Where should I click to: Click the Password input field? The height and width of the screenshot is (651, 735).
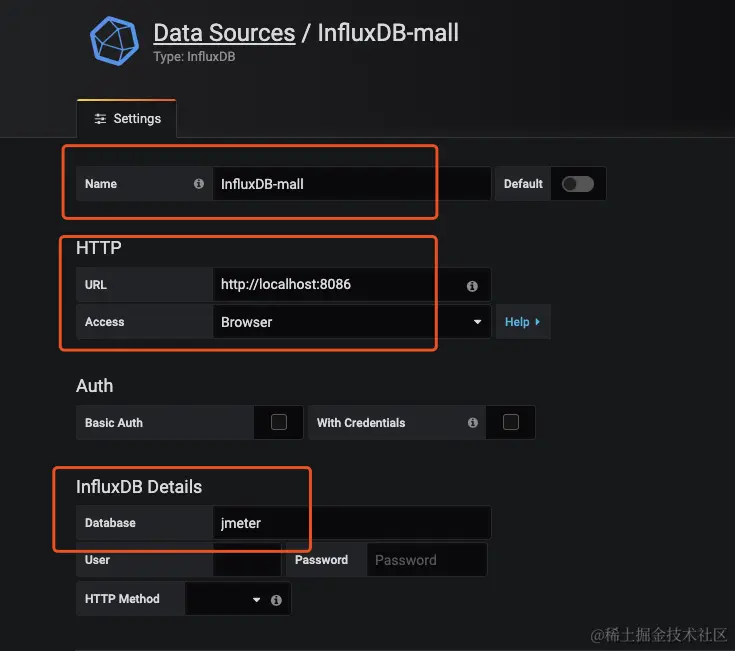coord(427,560)
